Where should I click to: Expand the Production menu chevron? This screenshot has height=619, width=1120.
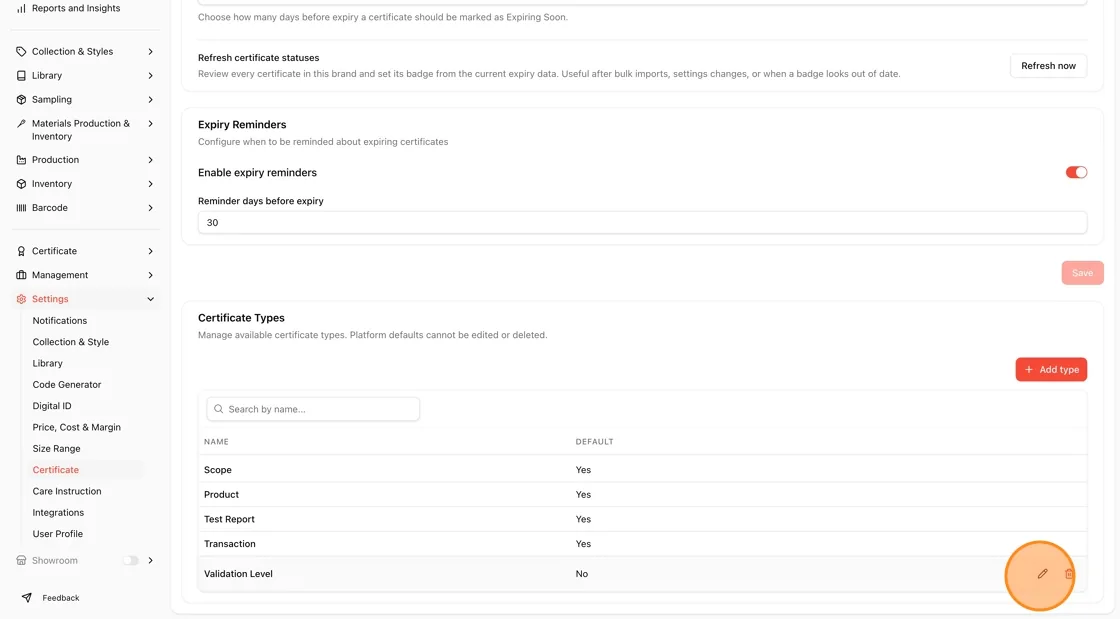coord(151,160)
